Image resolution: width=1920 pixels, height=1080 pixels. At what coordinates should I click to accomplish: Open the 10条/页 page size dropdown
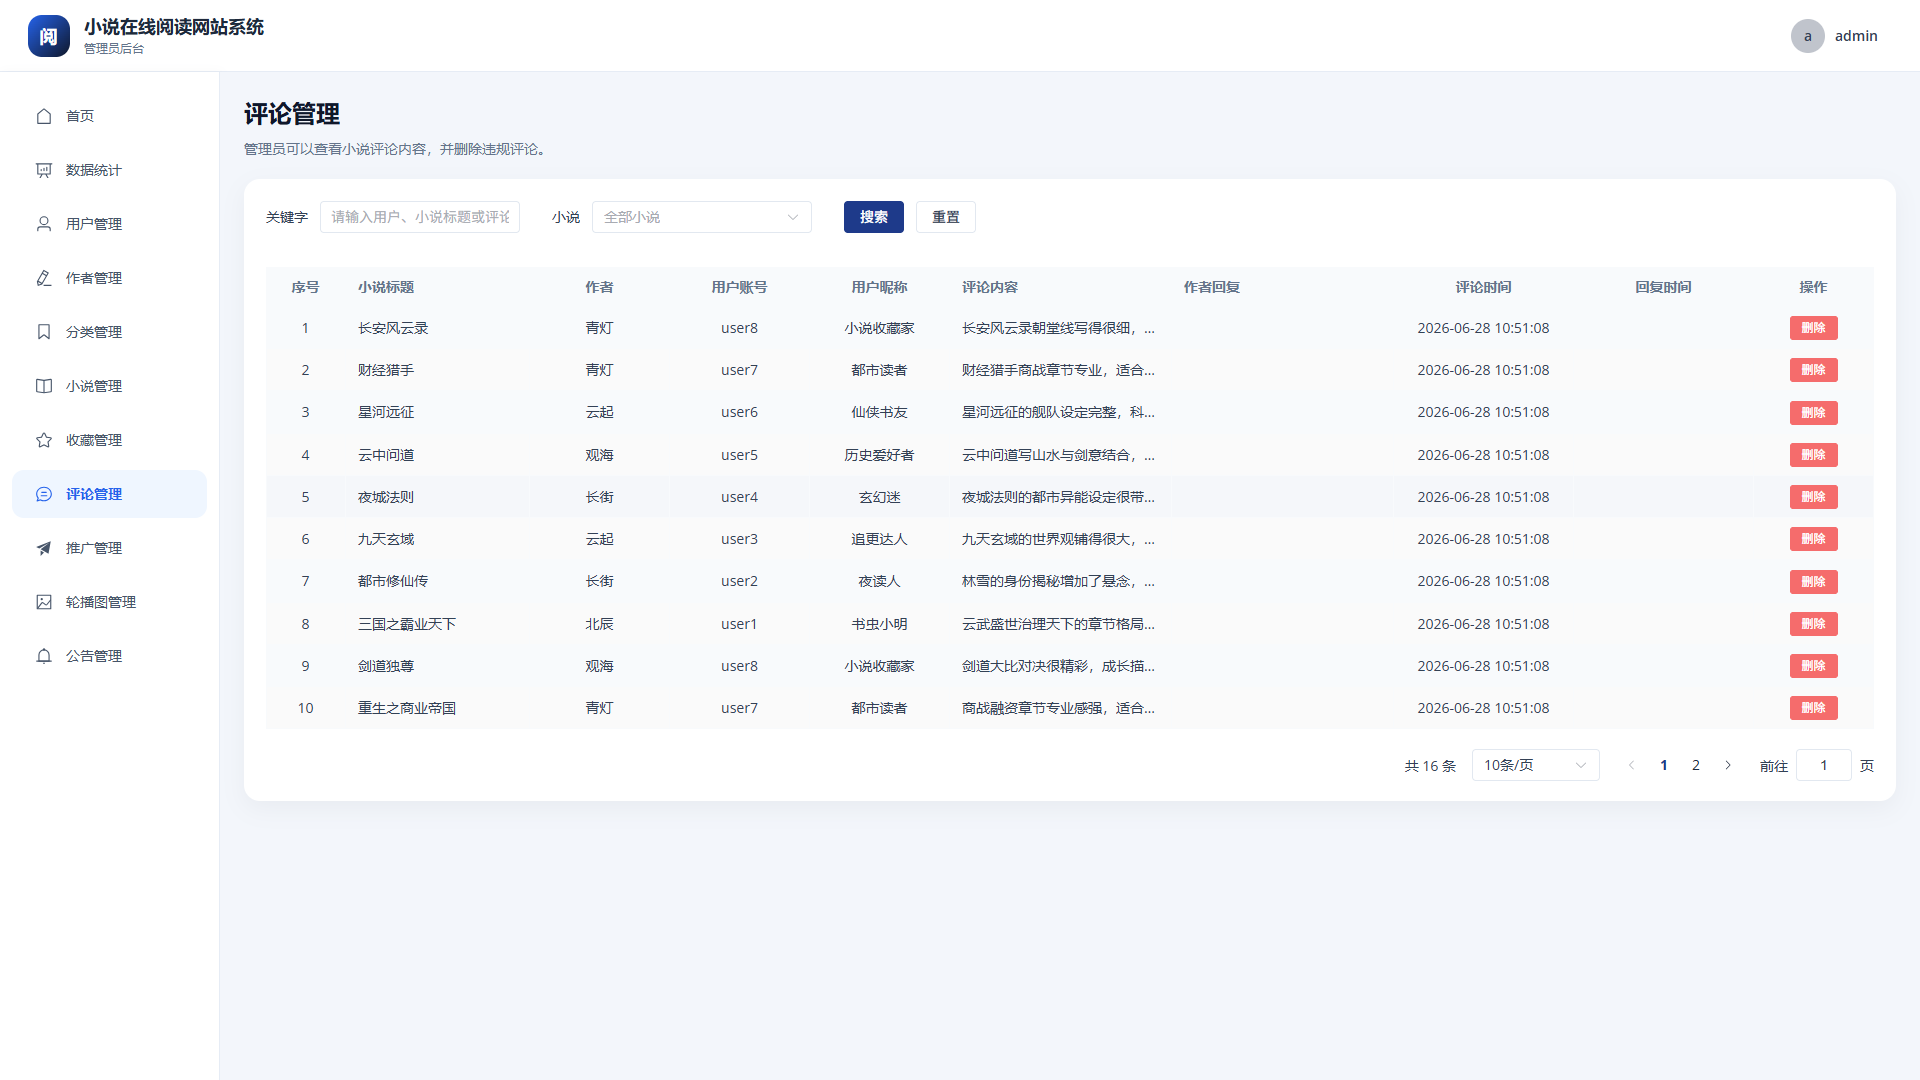[x=1535, y=765]
